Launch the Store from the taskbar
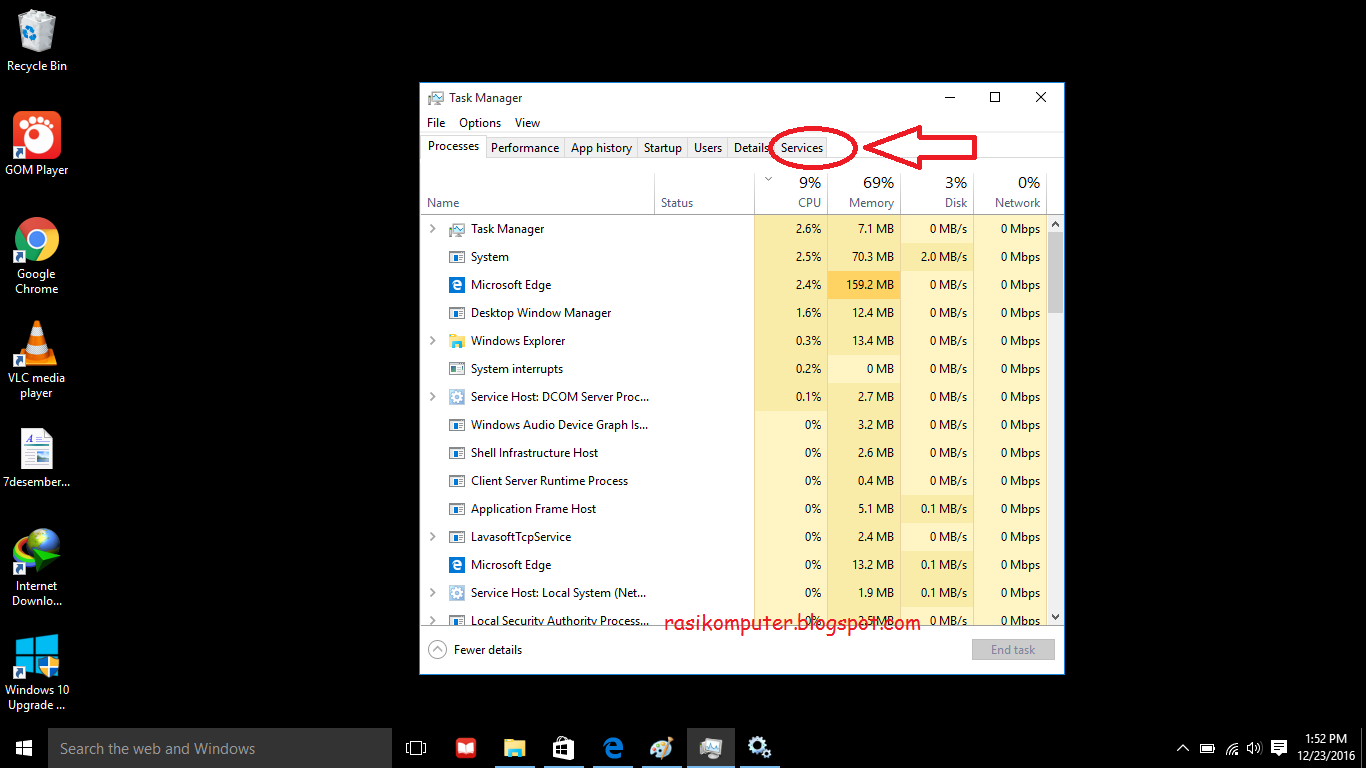This screenshot has height=768, width=1366. click(x=564, y=748)
